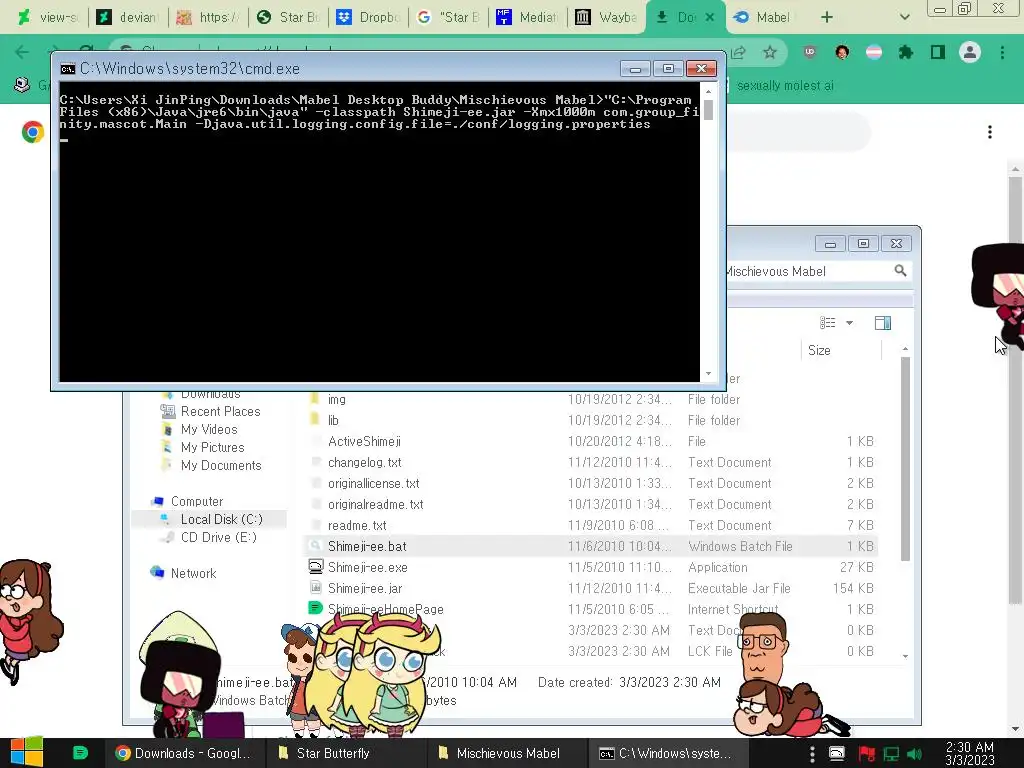Switch to Downloads - Google Chrome taskbar item

[183, 753]
